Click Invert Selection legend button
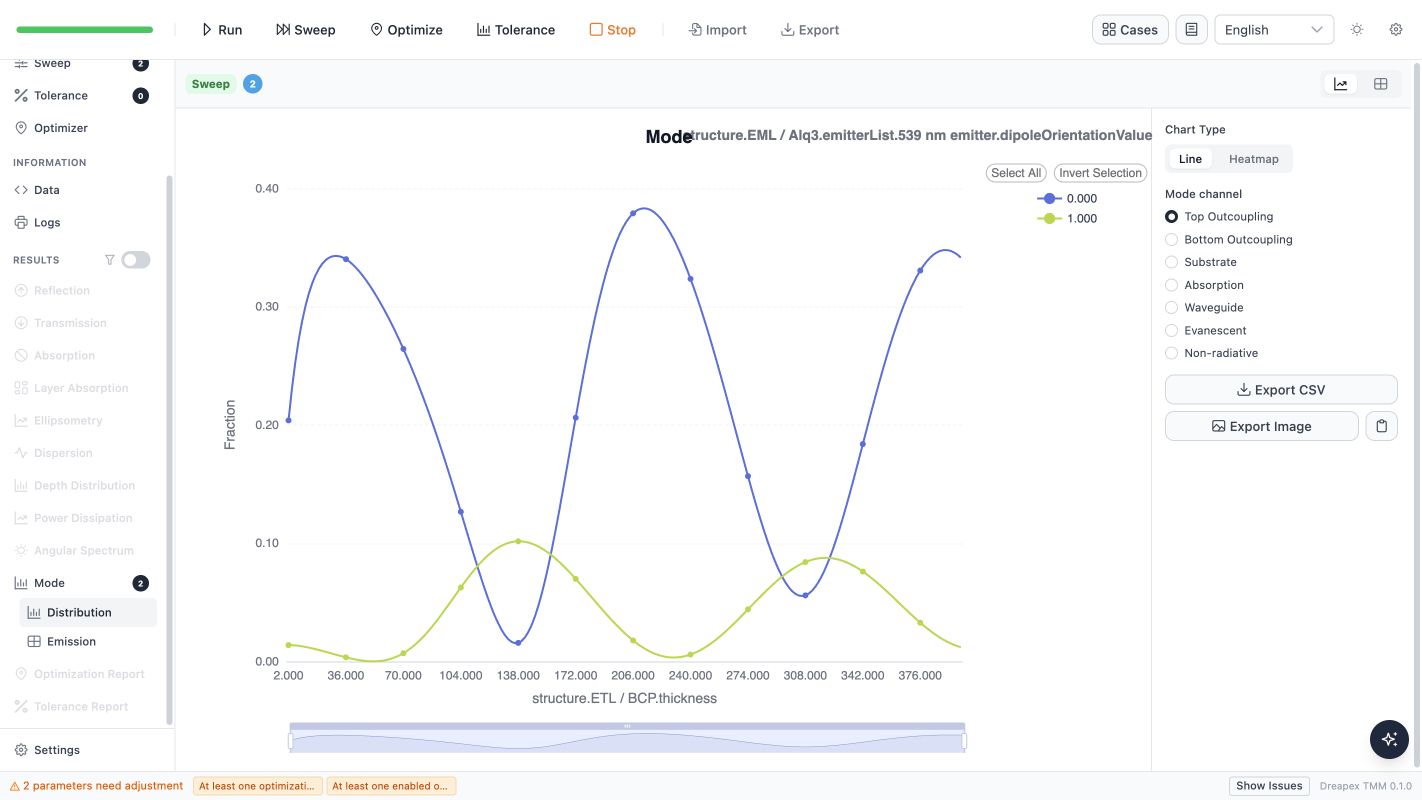The image size is (1422, 800). point(1100,173)
